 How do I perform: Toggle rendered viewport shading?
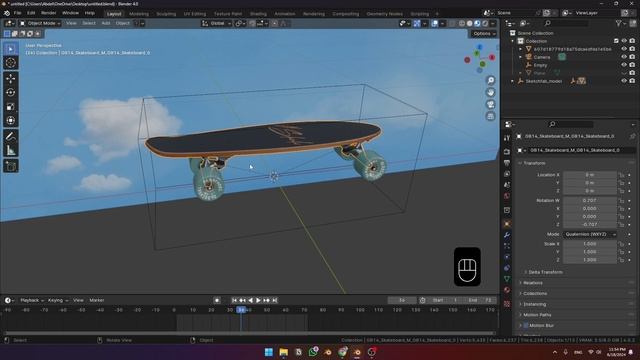pos(485,24)
